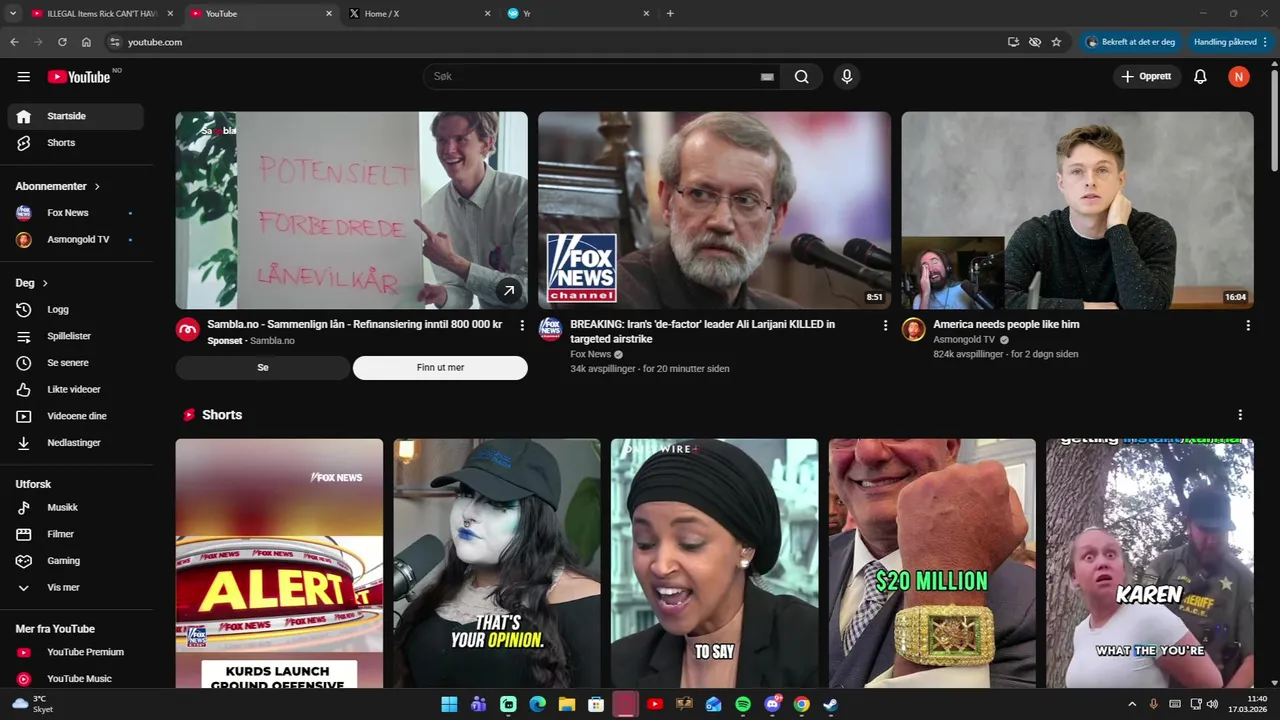The height and width of the screenshot is (720, 1280).
Task: Start voice search with the microphone
Action: point(847,77)
